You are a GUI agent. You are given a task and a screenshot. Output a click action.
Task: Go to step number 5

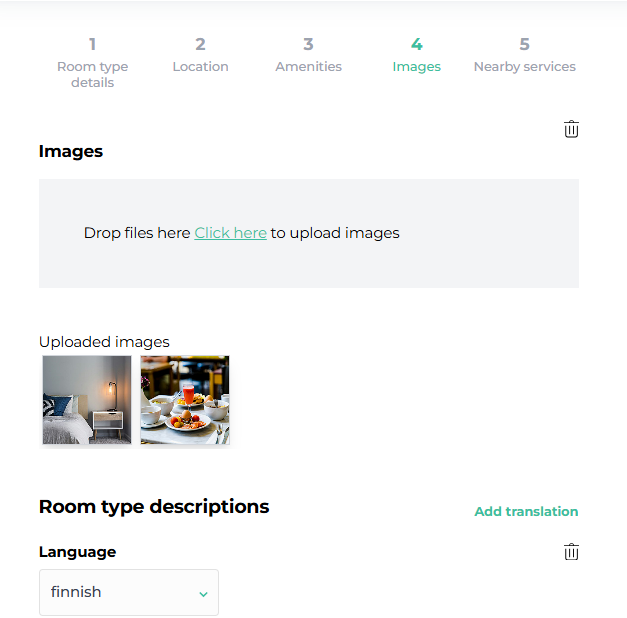[525, 44]
